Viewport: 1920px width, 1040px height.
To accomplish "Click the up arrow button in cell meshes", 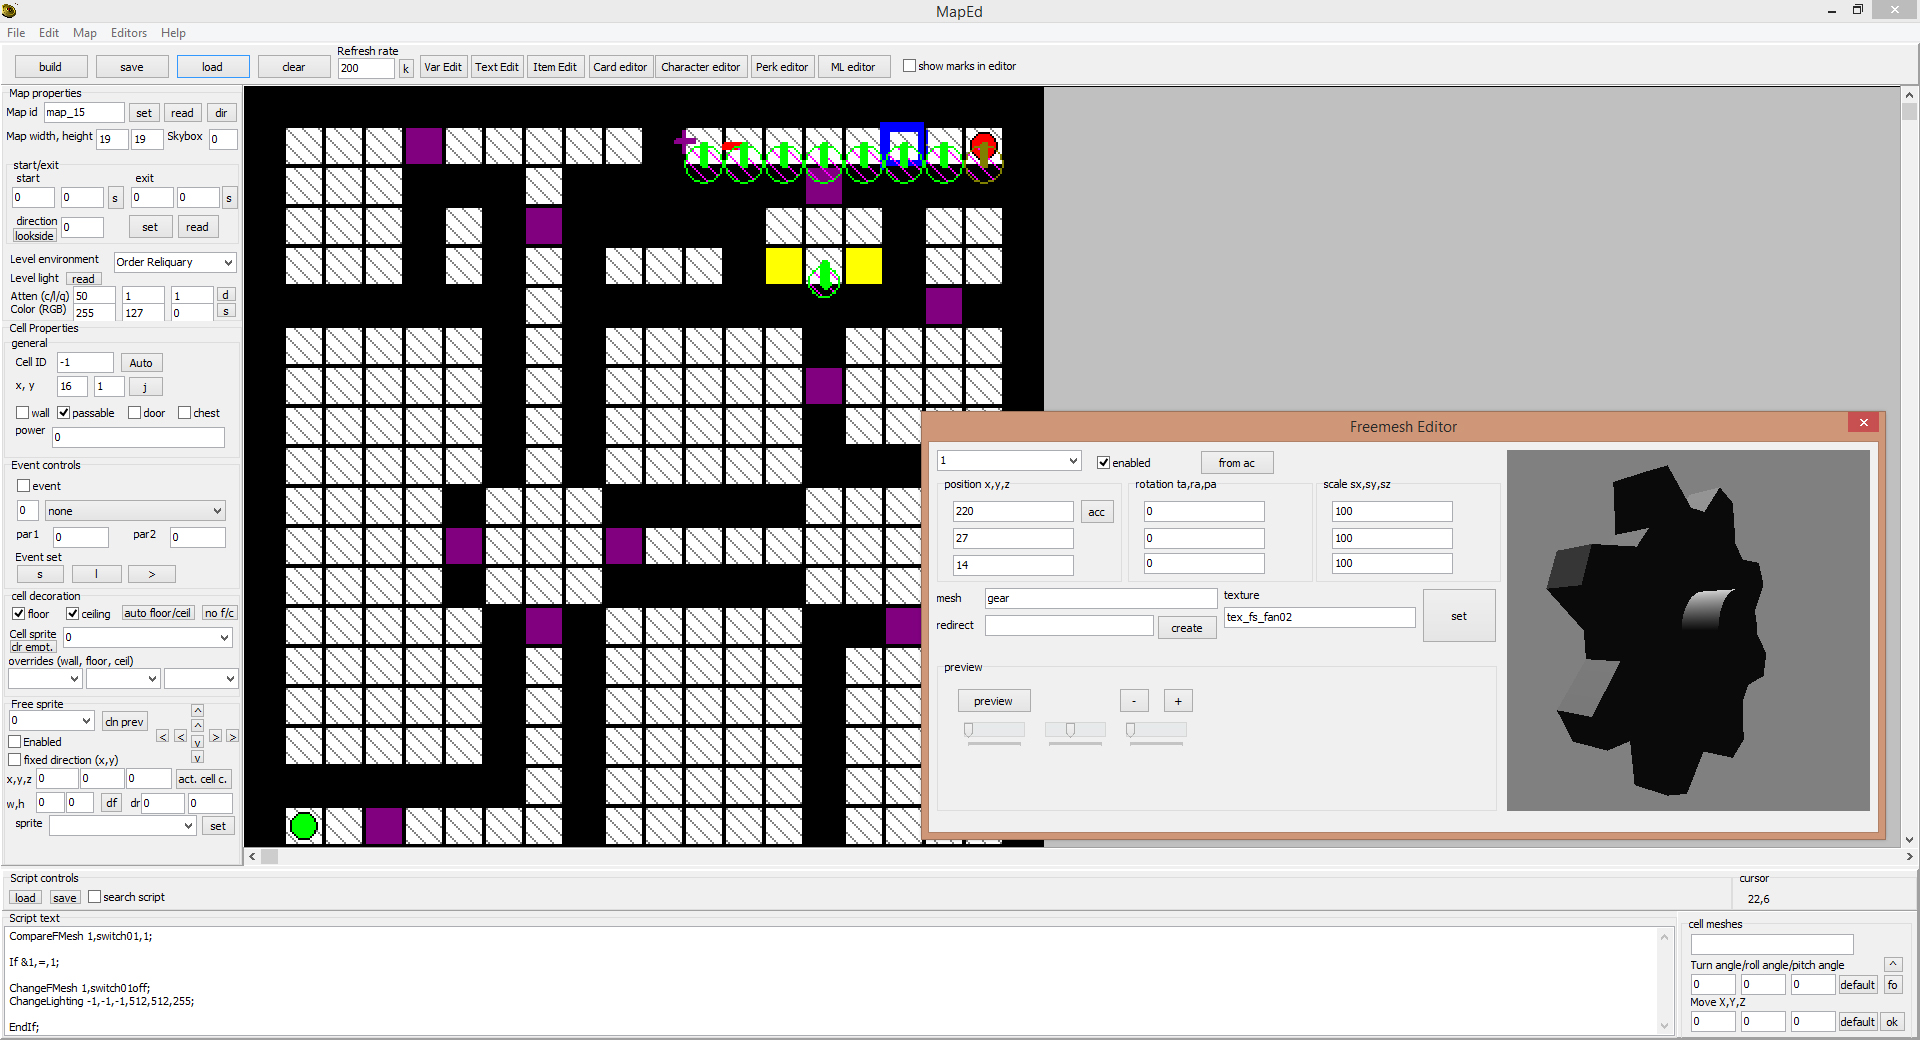I will pos(1893,964).
